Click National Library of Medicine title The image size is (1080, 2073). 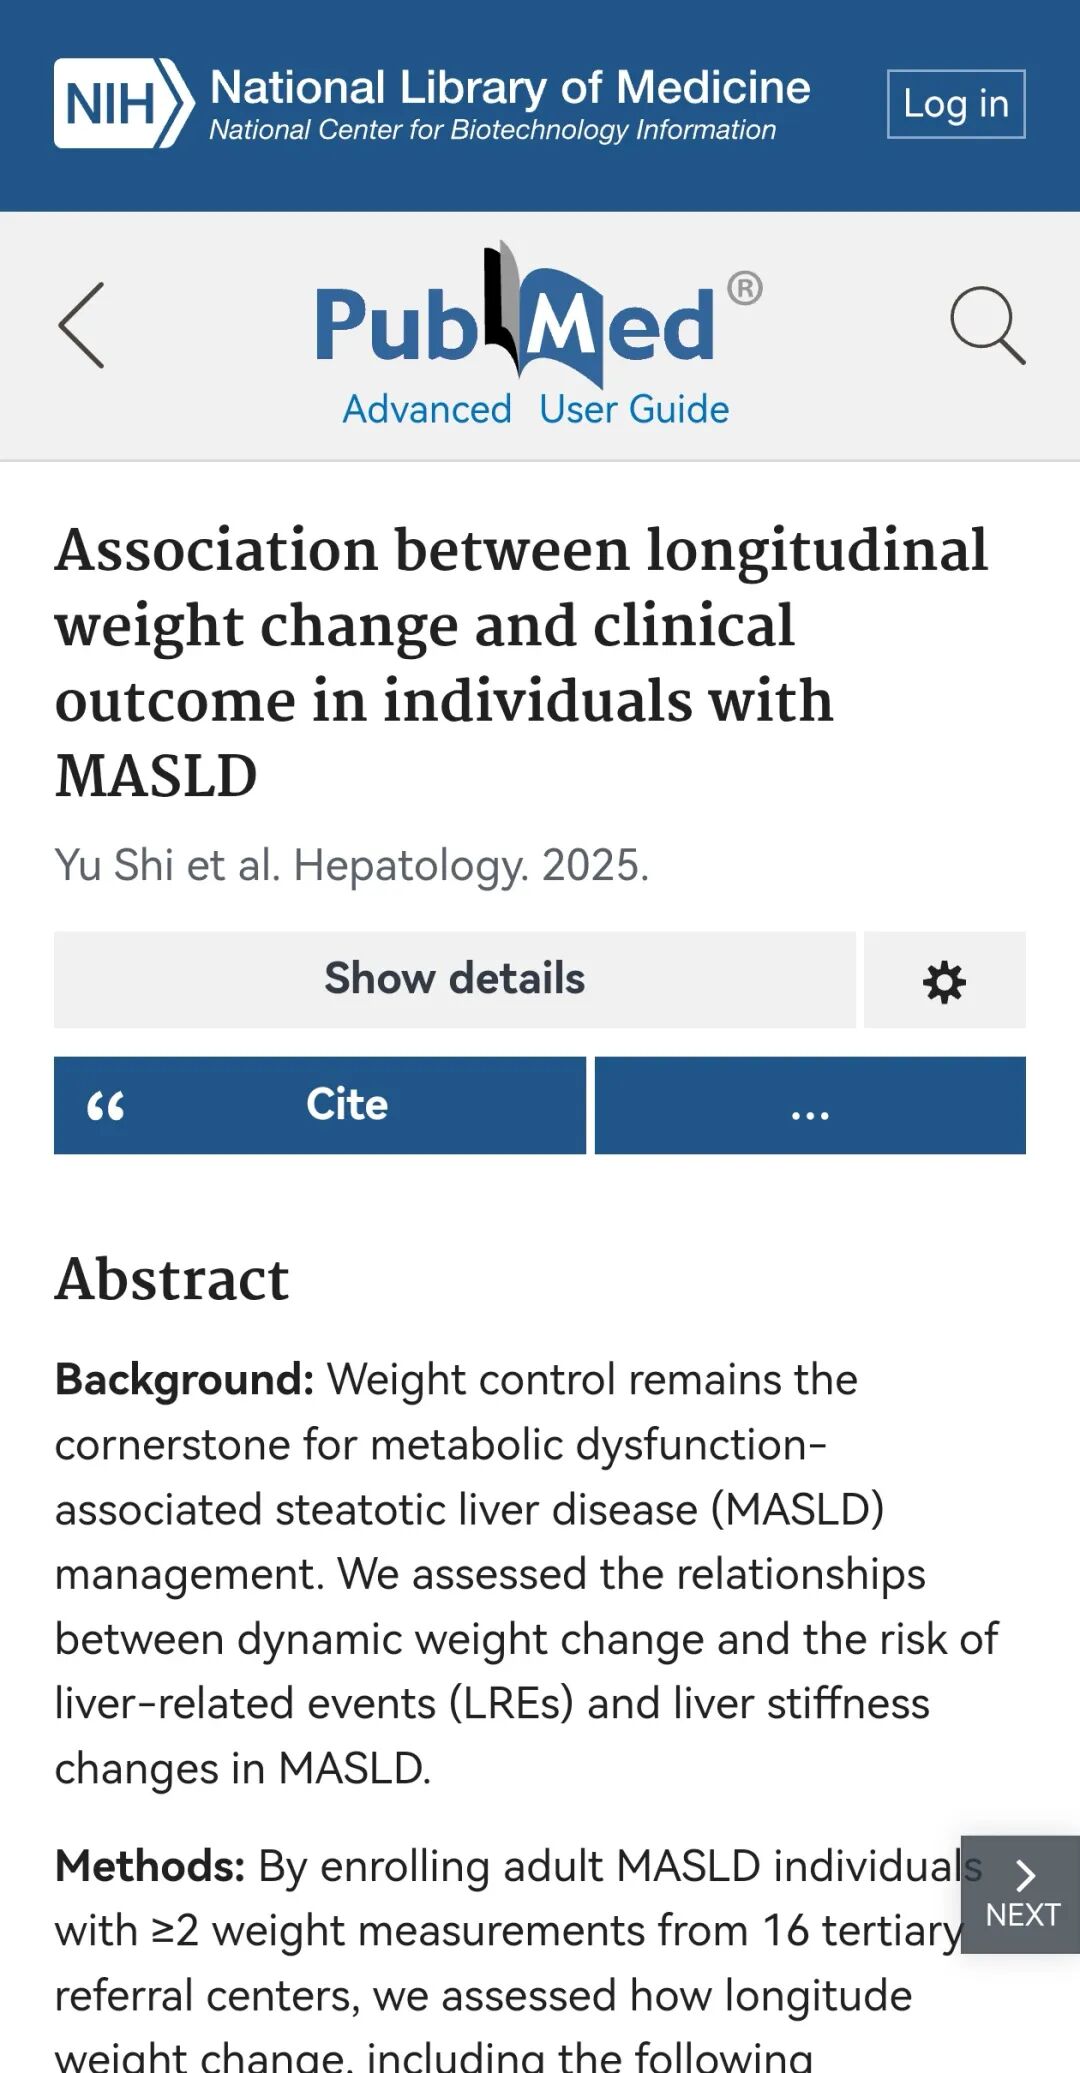coord(510,88)
